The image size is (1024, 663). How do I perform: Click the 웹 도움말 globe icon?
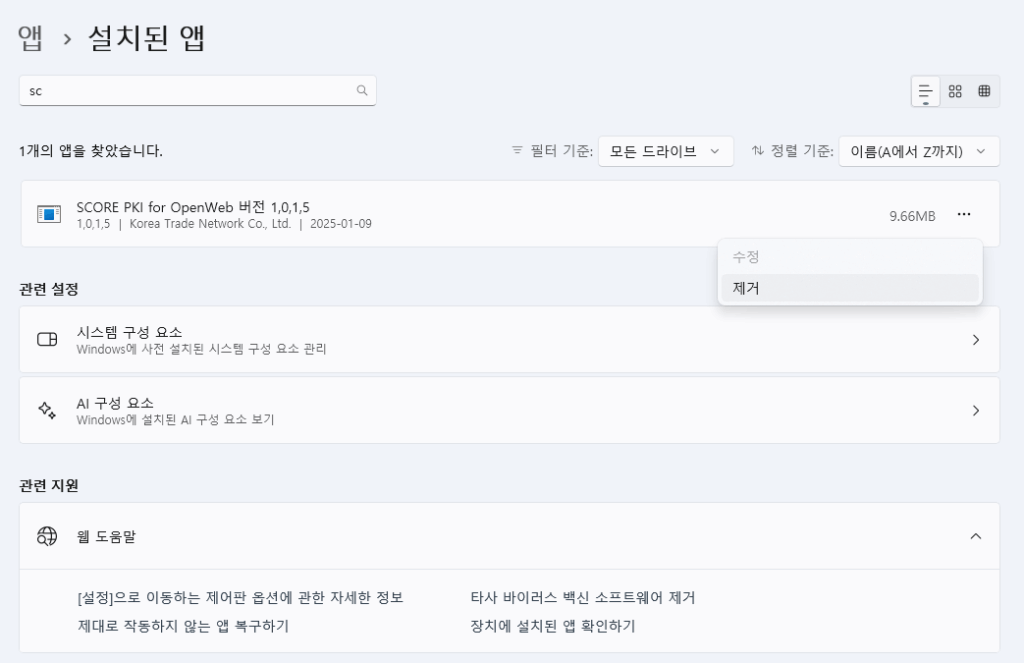coord(47,536)
